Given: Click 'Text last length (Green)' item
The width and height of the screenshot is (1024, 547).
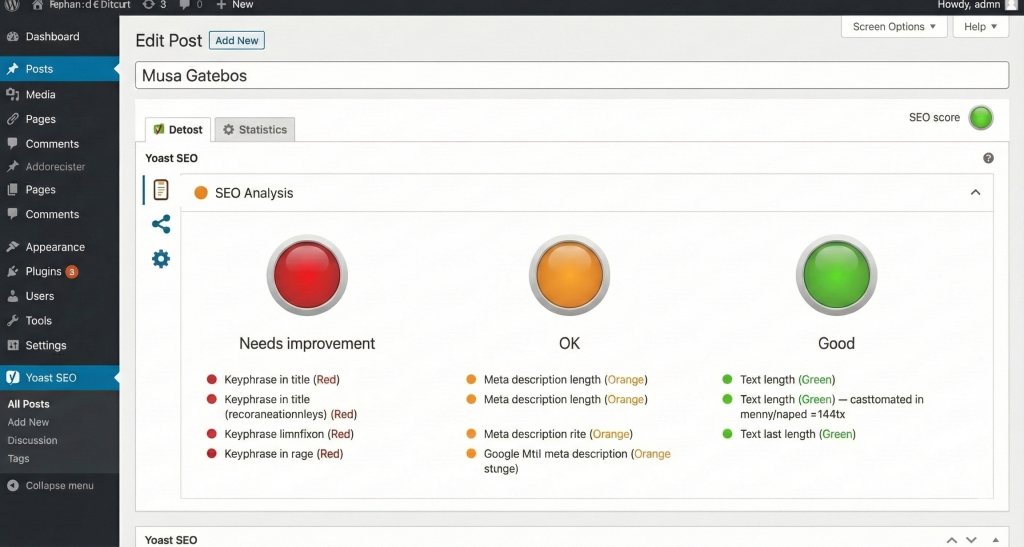Looking at the screenshot, I should coord(789,434).
